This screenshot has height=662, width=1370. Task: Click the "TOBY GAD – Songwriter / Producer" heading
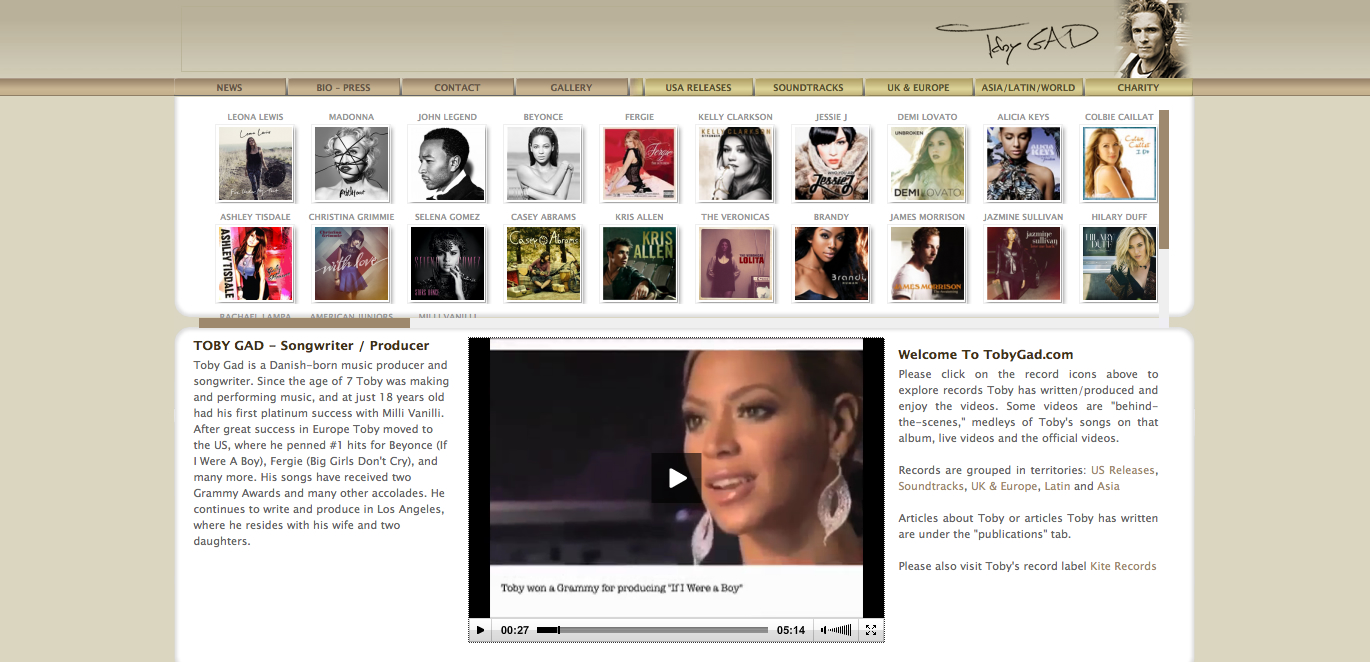[311, 346]
